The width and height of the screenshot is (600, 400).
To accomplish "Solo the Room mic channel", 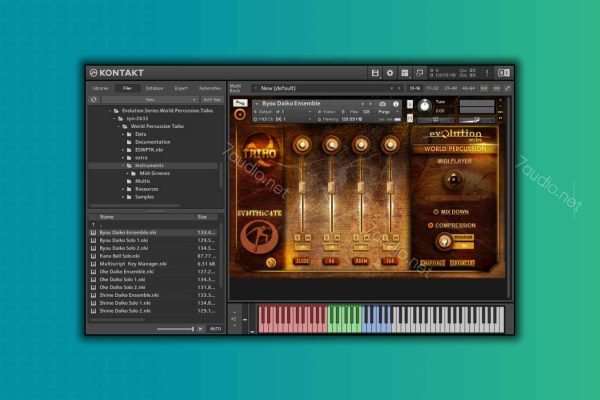I will (356, 238).
